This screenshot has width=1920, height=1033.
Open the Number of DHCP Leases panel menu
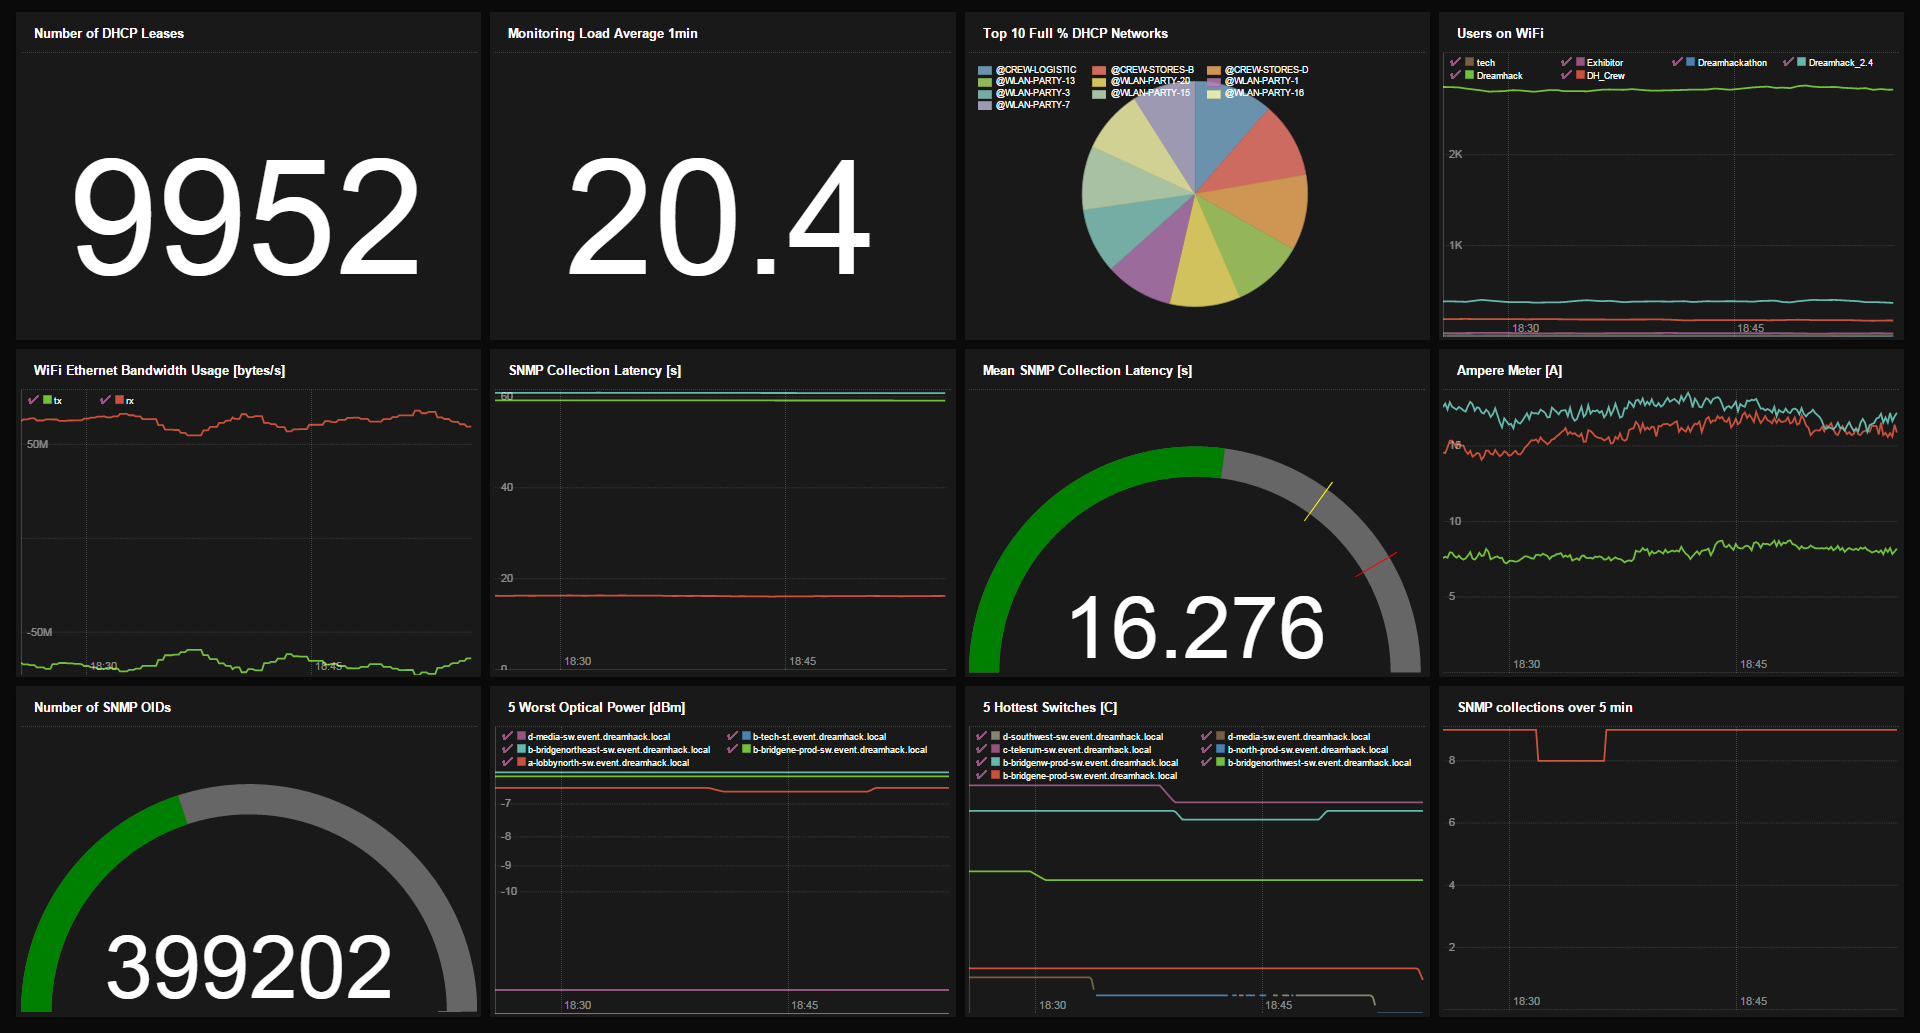pos(107,33)
